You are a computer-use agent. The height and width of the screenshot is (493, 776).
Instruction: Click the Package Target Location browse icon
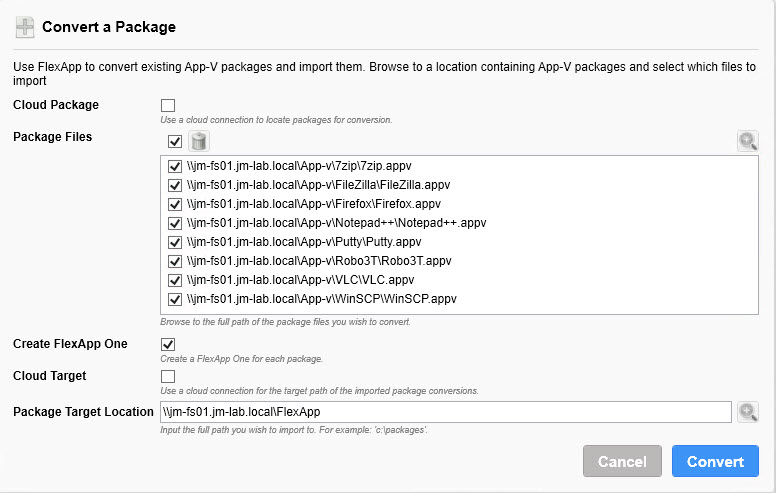pyautogui.click(x=747, y=411)
